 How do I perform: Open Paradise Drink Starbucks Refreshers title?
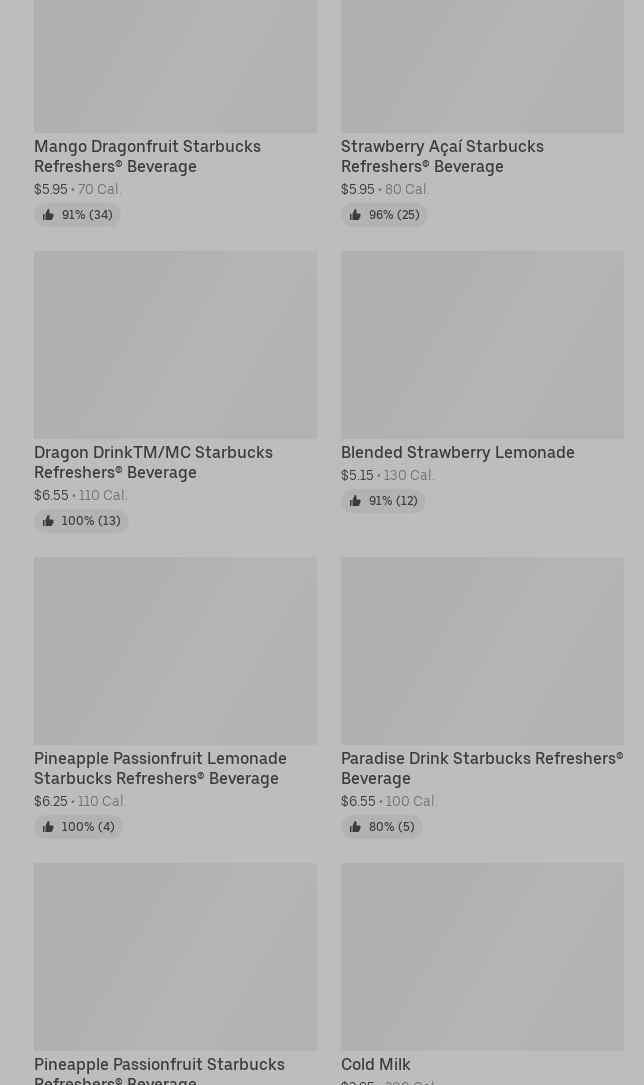pos(482,768)
